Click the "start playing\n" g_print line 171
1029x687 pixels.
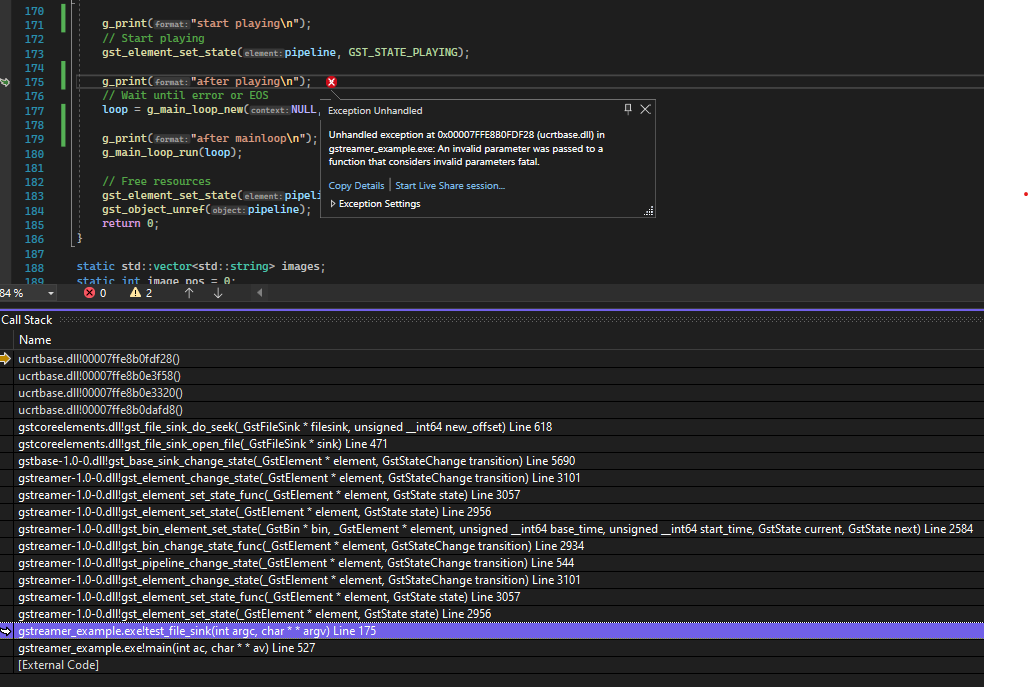(x=207, y=24)
